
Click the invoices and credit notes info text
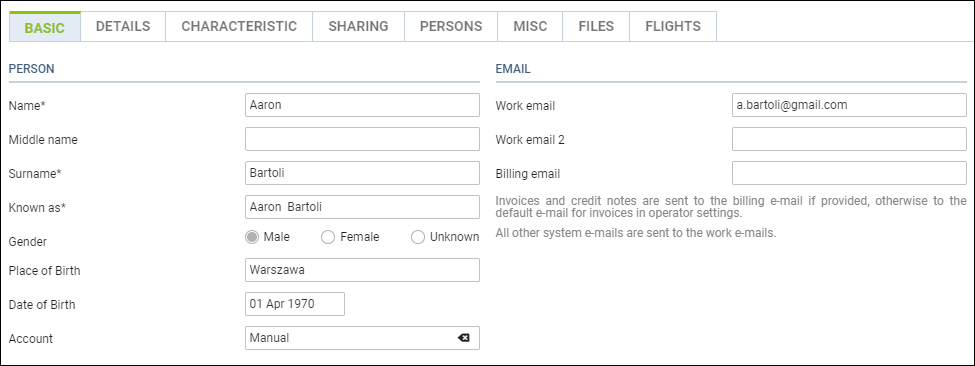point(731,206)
